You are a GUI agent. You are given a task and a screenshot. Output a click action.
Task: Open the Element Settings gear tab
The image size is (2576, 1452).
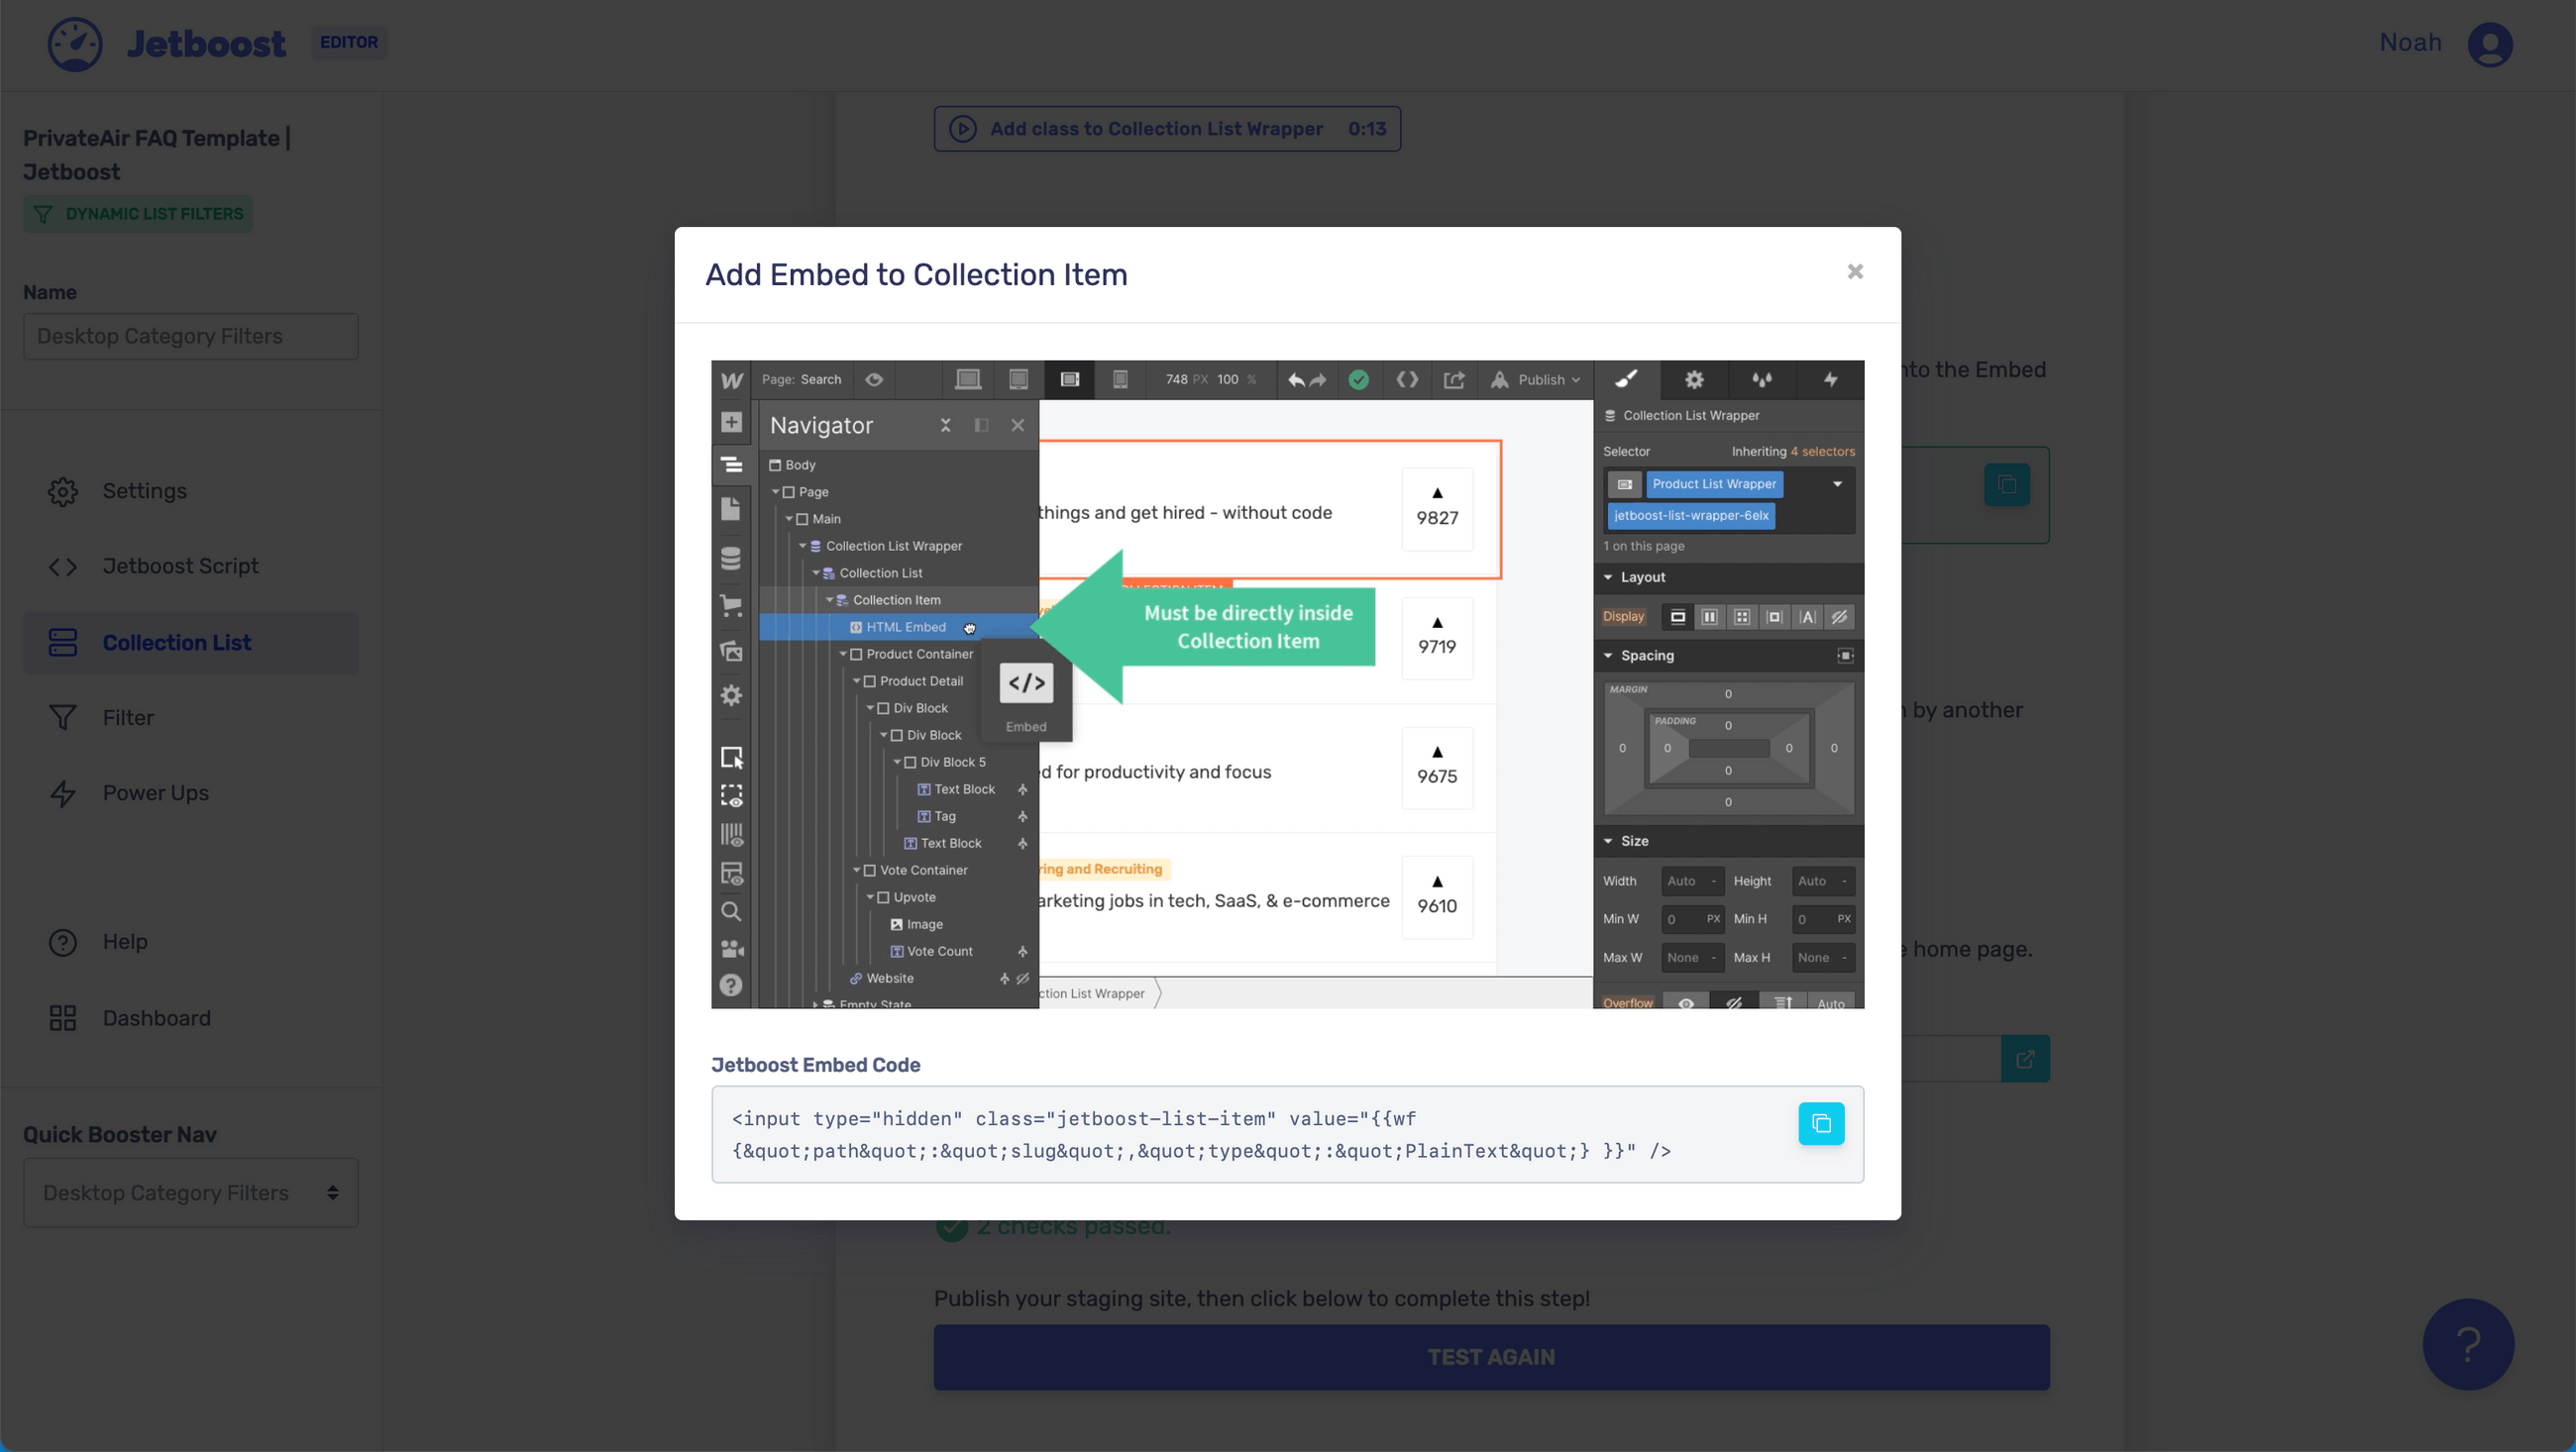(x=1695, y=380)
